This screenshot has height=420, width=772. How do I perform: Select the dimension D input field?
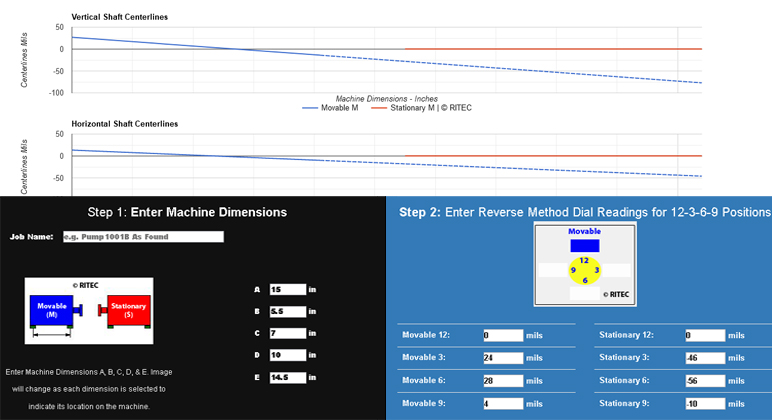[x=287, y=355]
